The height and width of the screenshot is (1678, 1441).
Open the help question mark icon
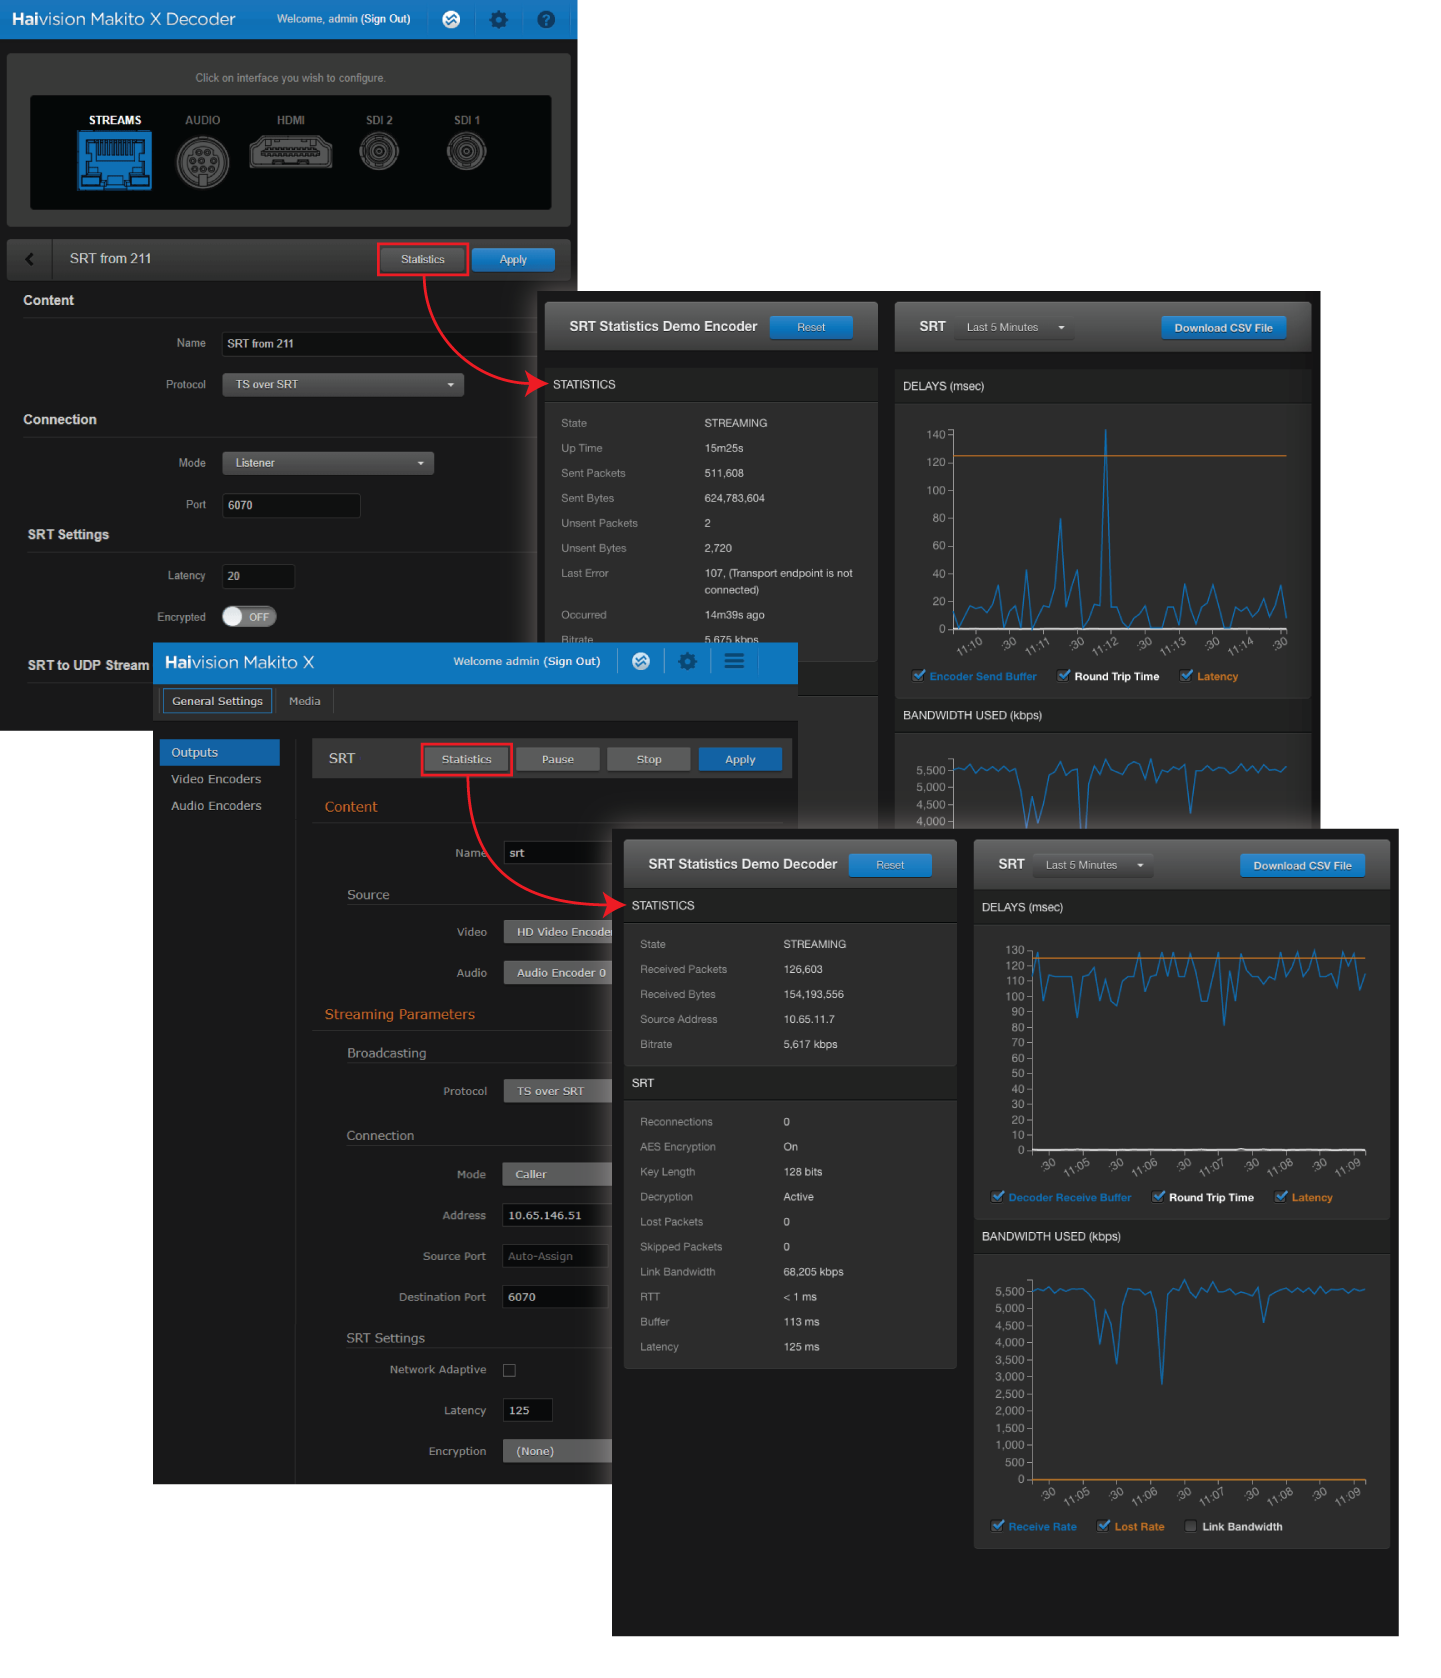pyautogui.click(x=546, y=20)
